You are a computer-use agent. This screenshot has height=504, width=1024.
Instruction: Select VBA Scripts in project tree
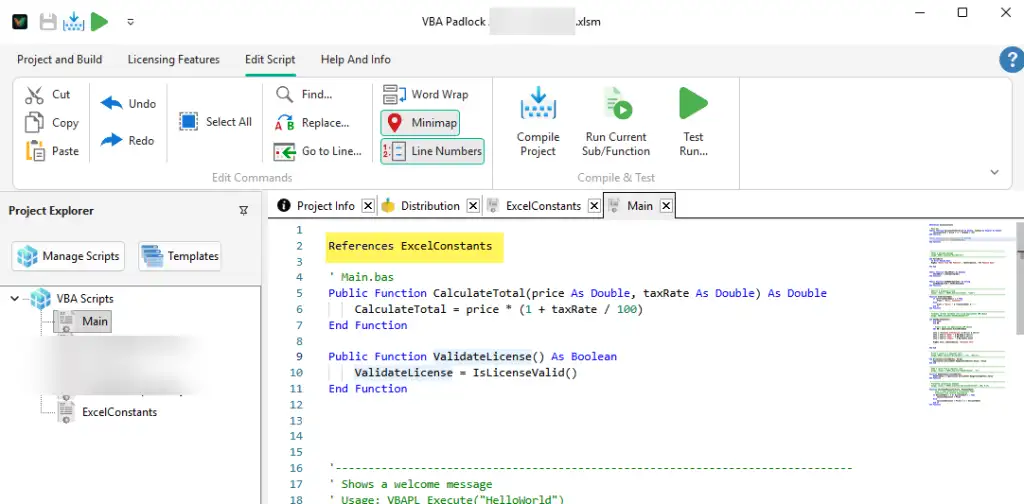tap(85, 299)
